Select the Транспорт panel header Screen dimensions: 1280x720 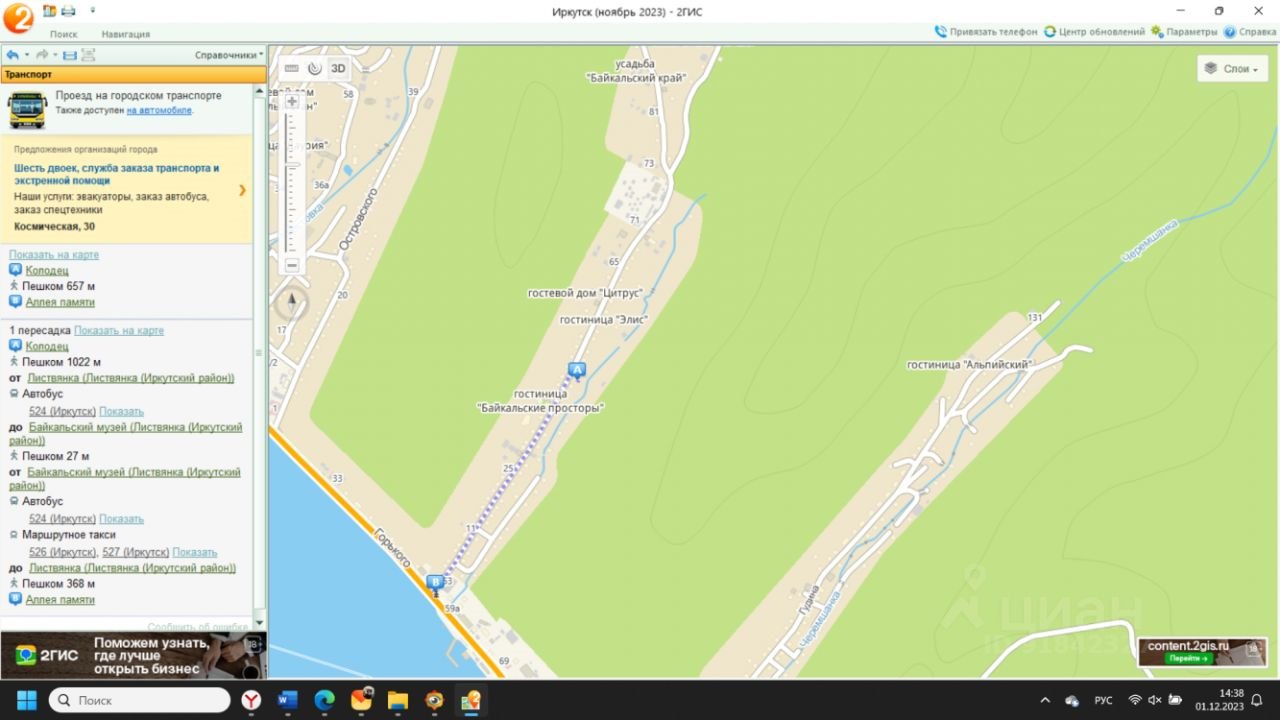point(133,74)
